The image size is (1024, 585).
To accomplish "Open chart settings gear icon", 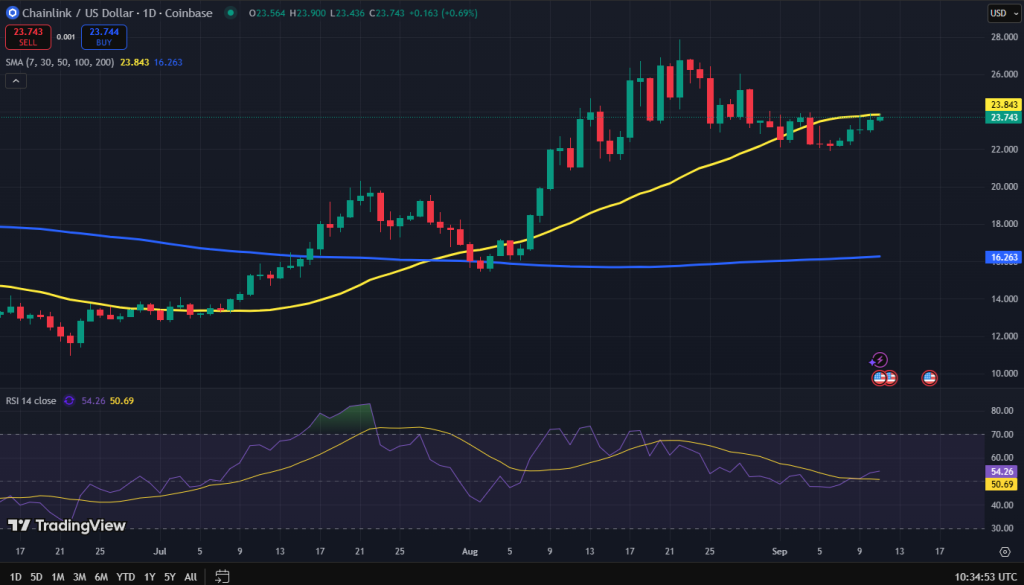I will [x=1004, y=551].
